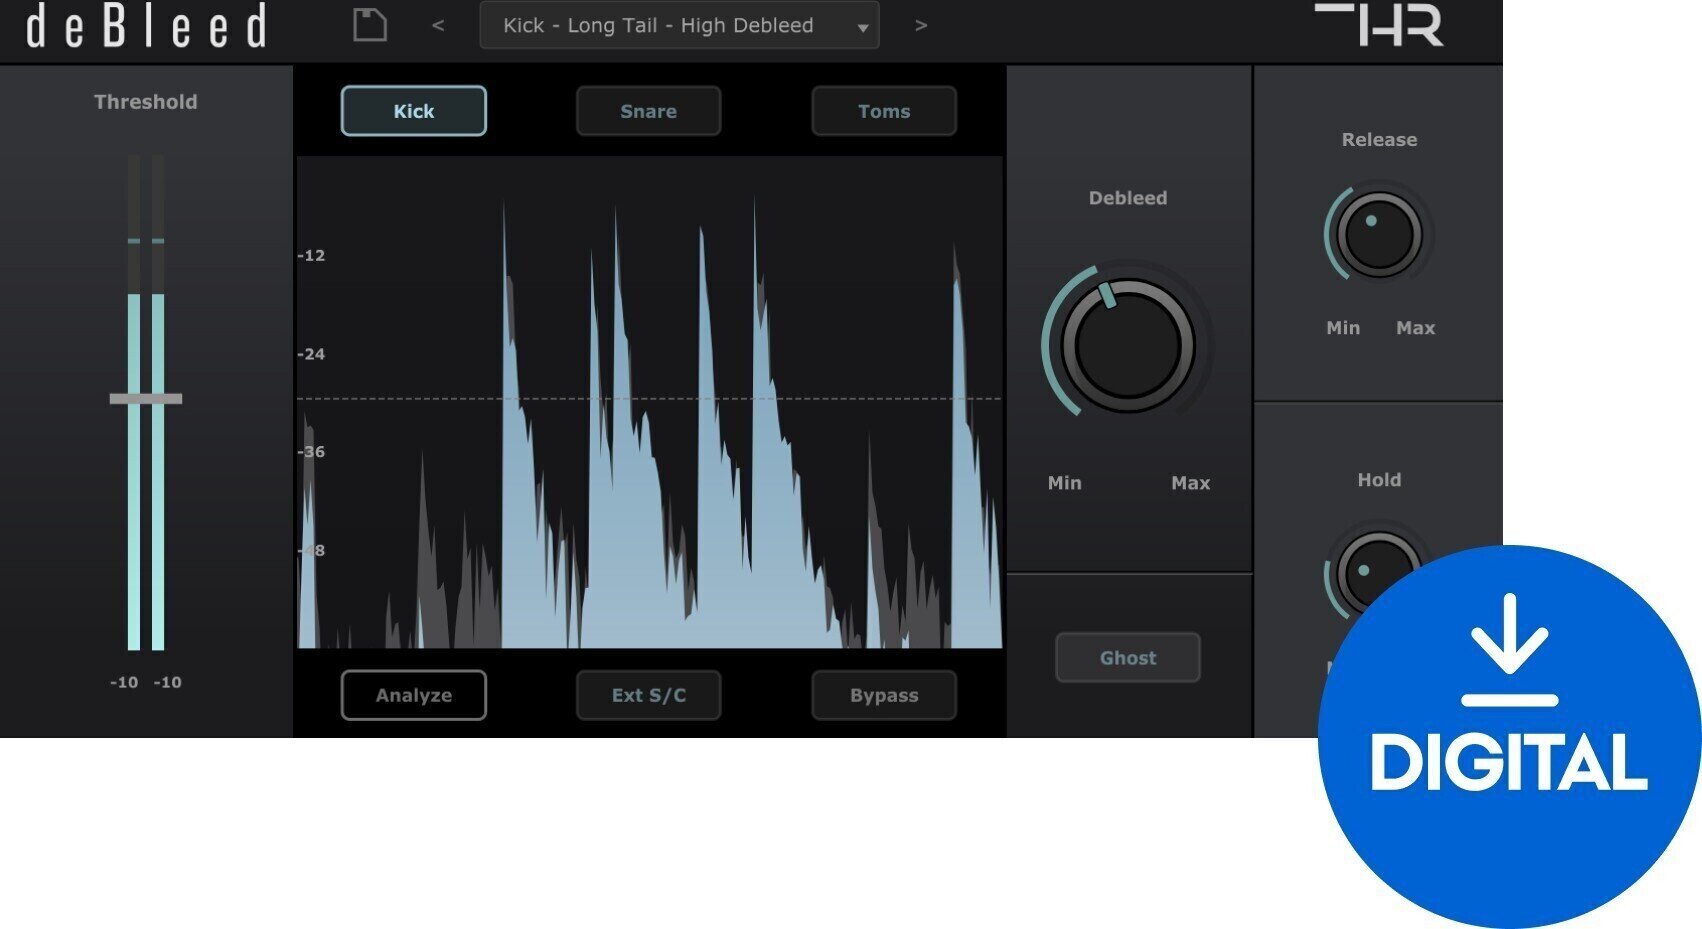The height and width of the screenshot is (929, 1702).
Task: Click the THR logo
Action: pyautogui.click(x=1380, y=25)
